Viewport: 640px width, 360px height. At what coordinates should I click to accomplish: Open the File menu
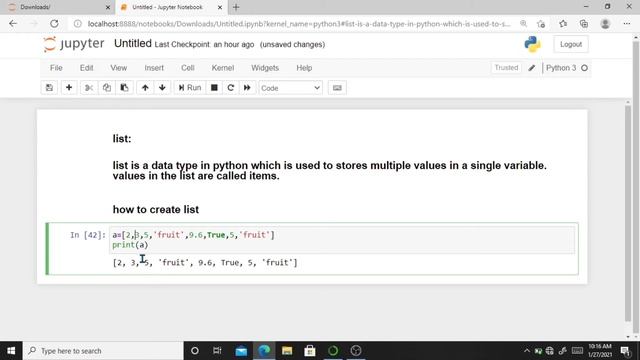click(56, 68)
